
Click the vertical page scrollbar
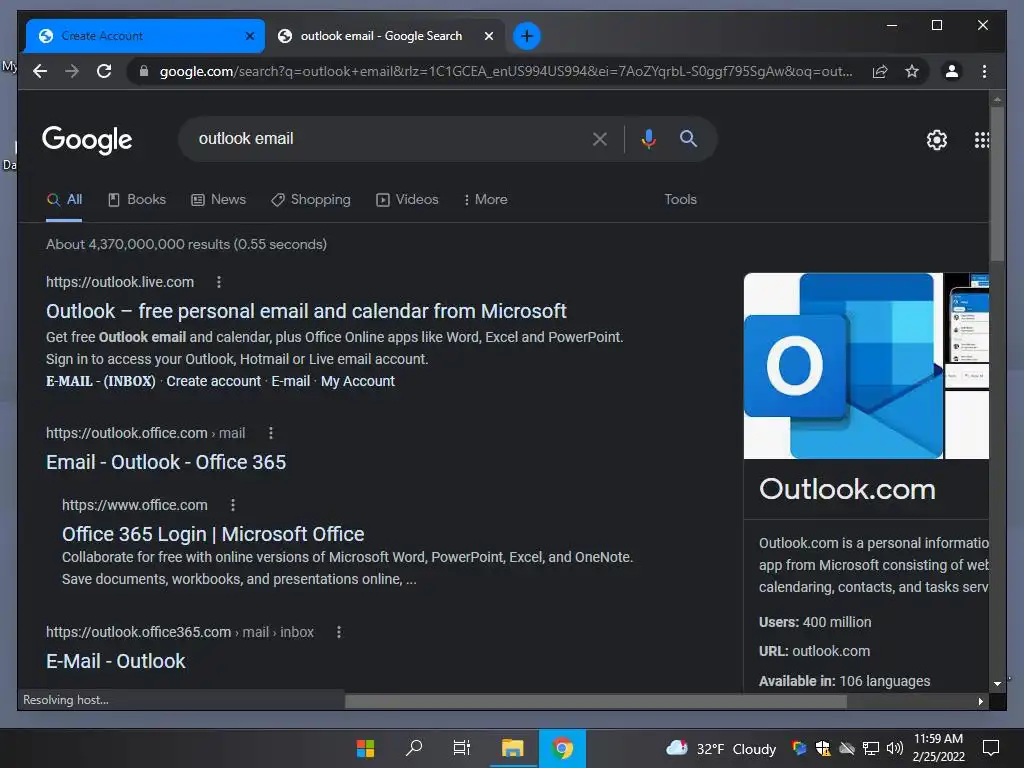pyautogui.click(x=997, y=183)
